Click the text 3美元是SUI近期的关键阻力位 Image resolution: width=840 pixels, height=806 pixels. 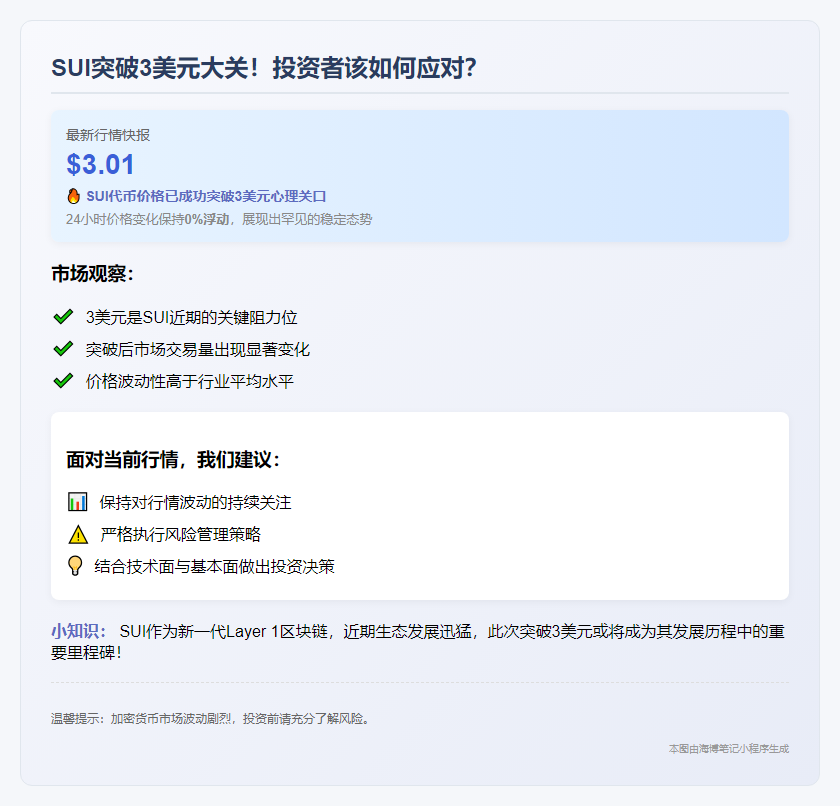tap(191, 318)
